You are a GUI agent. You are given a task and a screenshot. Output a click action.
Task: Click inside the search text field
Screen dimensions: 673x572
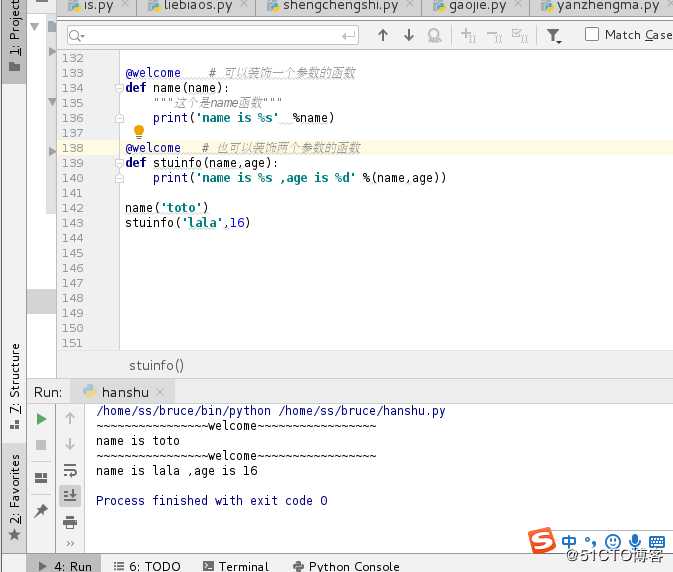click(x=212, y=35)
